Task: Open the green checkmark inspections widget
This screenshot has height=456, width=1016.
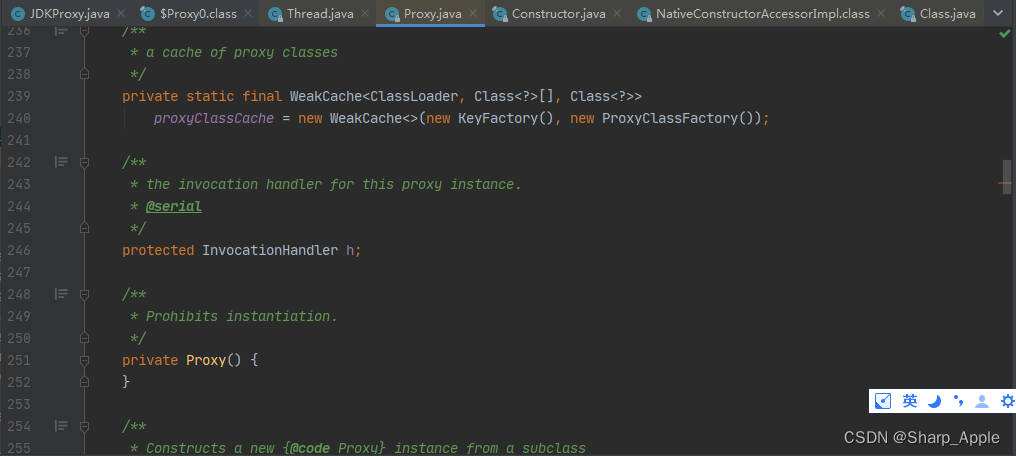Action: [x=1005, y=33]
